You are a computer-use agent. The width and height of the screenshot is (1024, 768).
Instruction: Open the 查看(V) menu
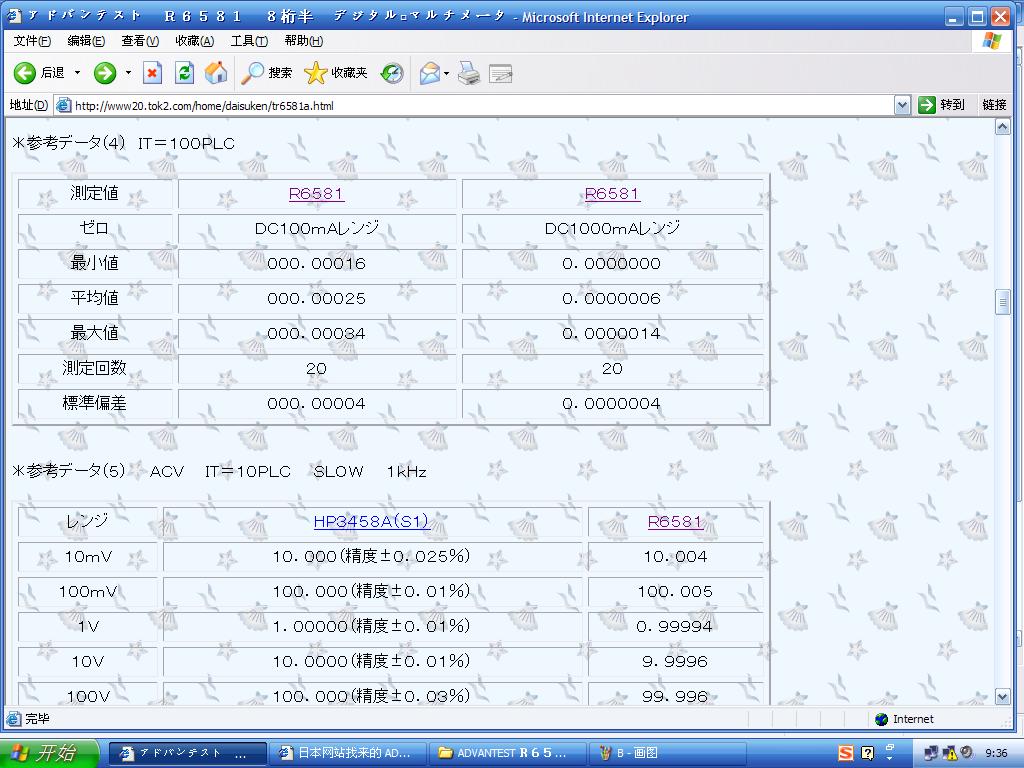(x=140, y=40)
